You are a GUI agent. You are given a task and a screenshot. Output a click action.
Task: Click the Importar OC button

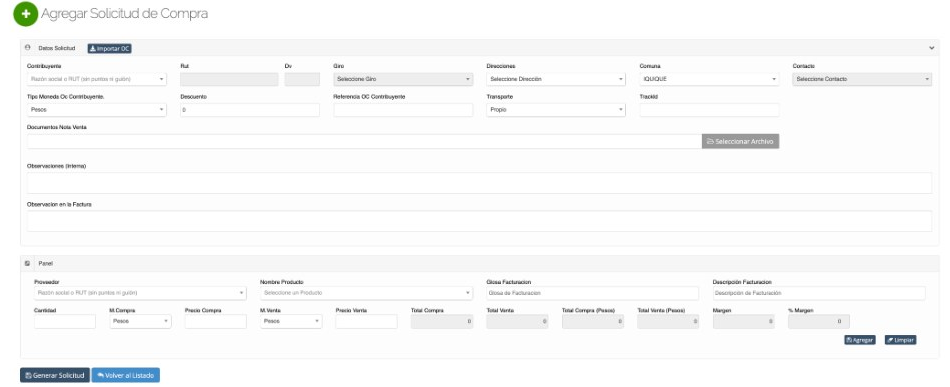(x=110, y=48)
